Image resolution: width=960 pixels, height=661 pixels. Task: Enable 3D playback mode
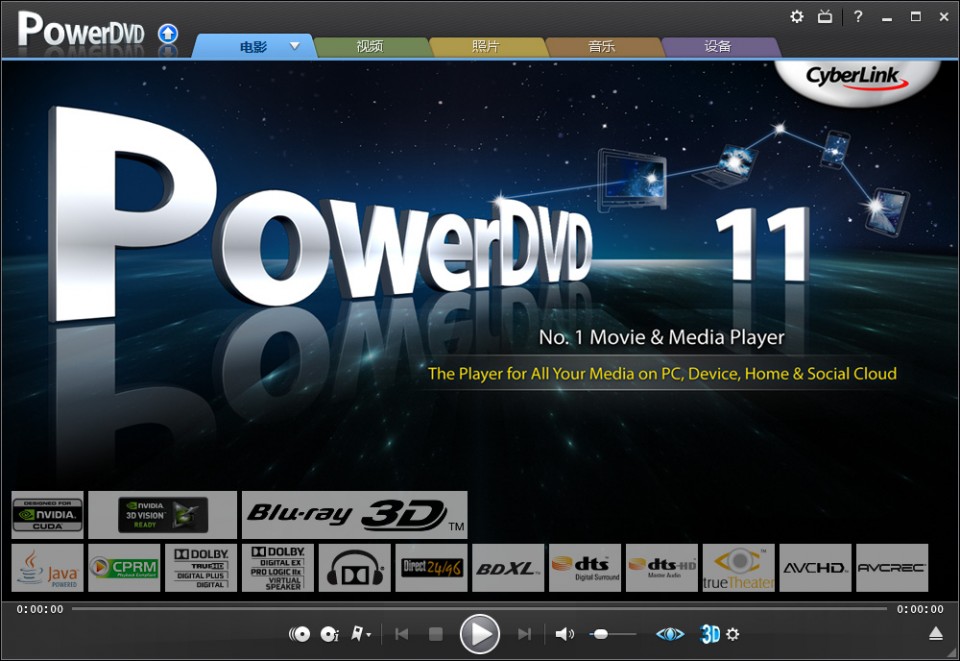click(x=711, y=634)
